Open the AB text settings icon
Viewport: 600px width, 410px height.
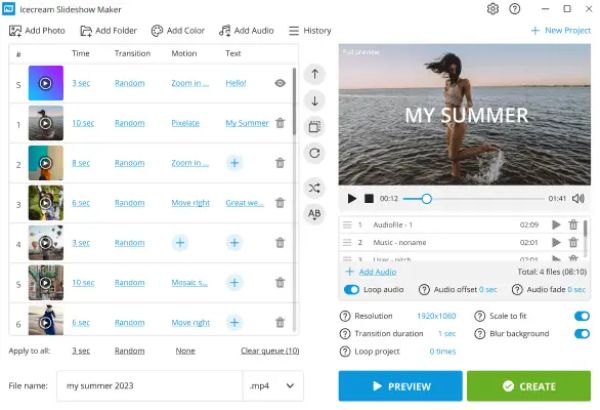tap(315, 214)
